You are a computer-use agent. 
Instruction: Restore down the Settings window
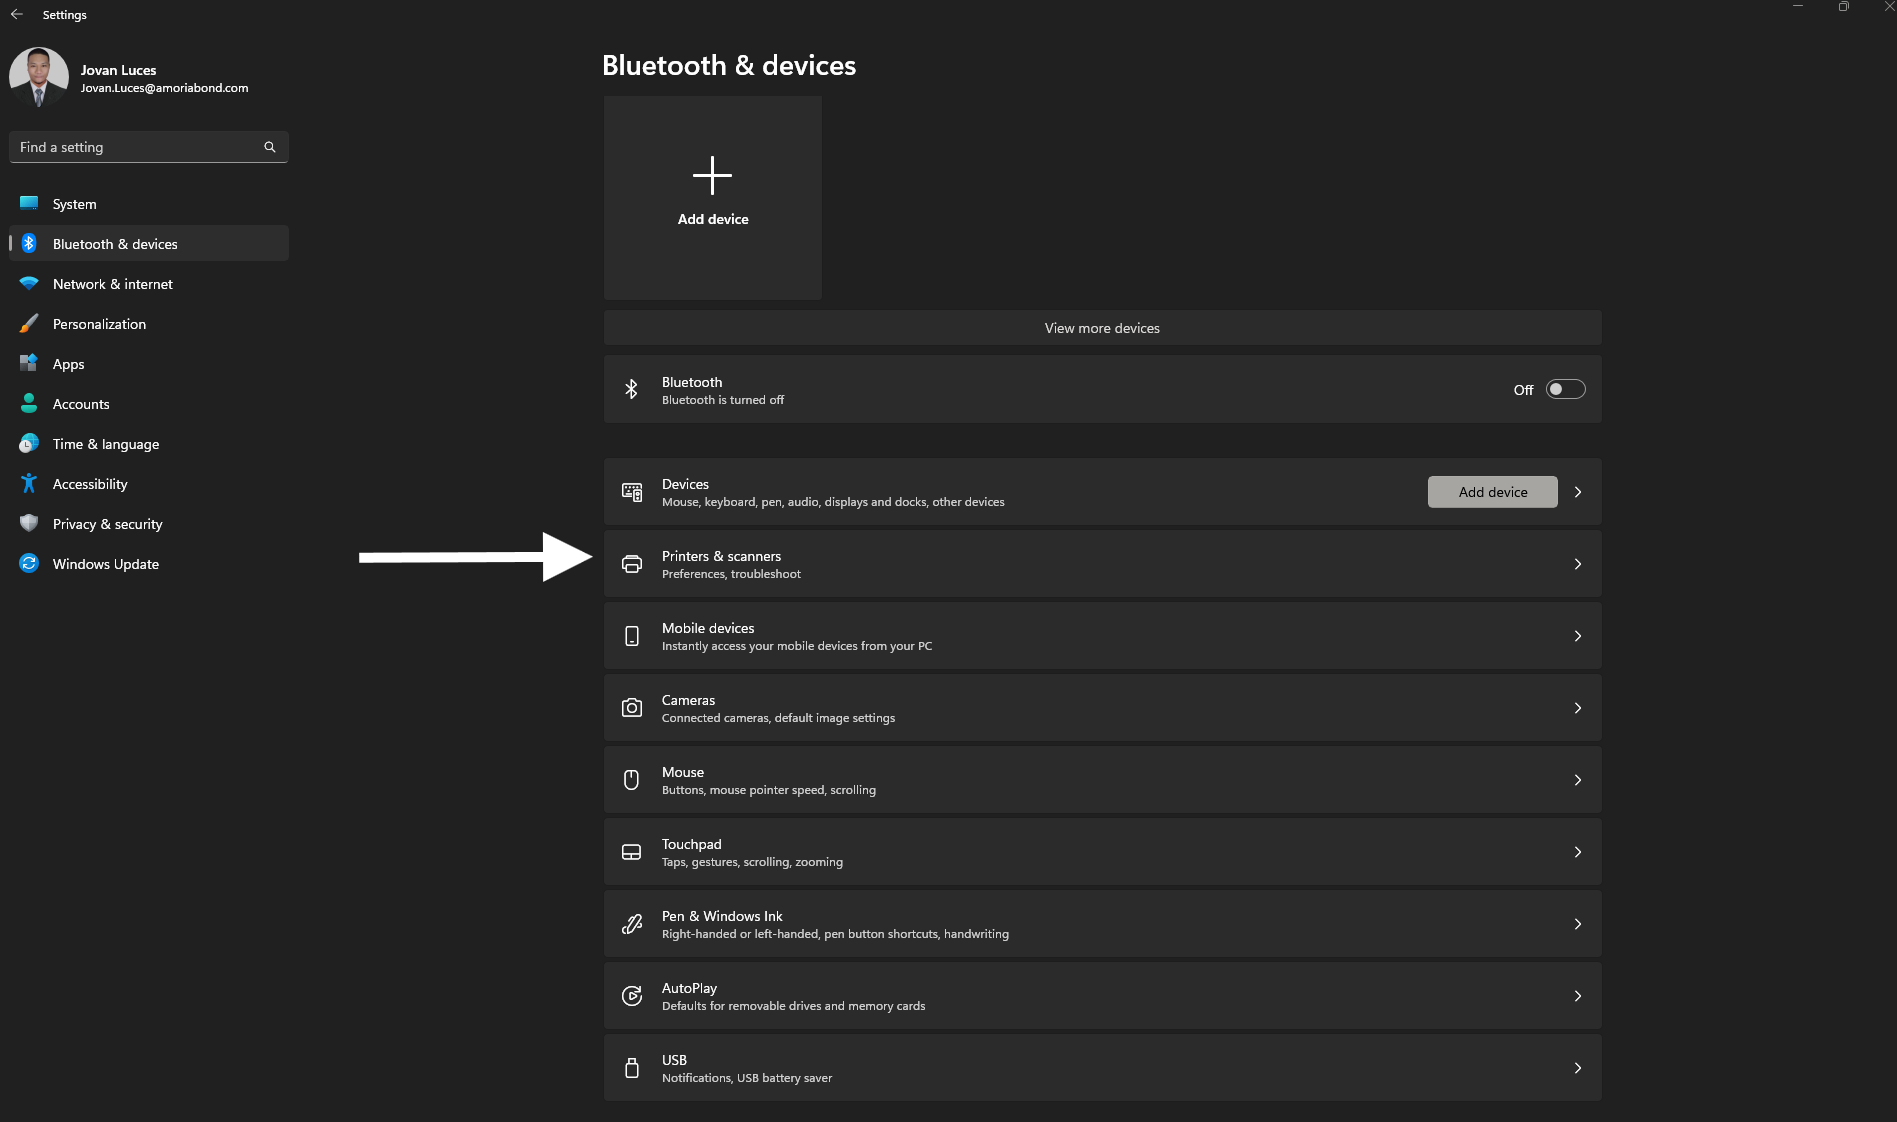(1843, 6)
